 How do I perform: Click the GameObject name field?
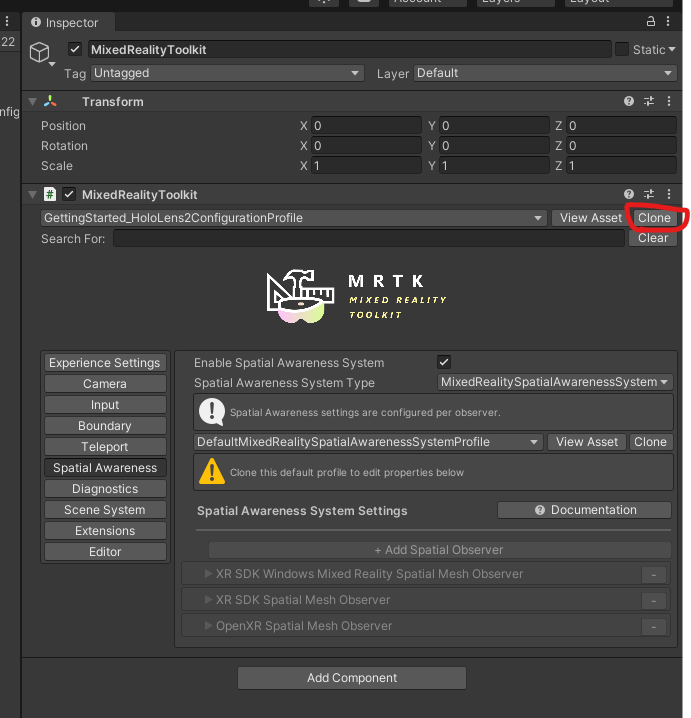(349, 49)
